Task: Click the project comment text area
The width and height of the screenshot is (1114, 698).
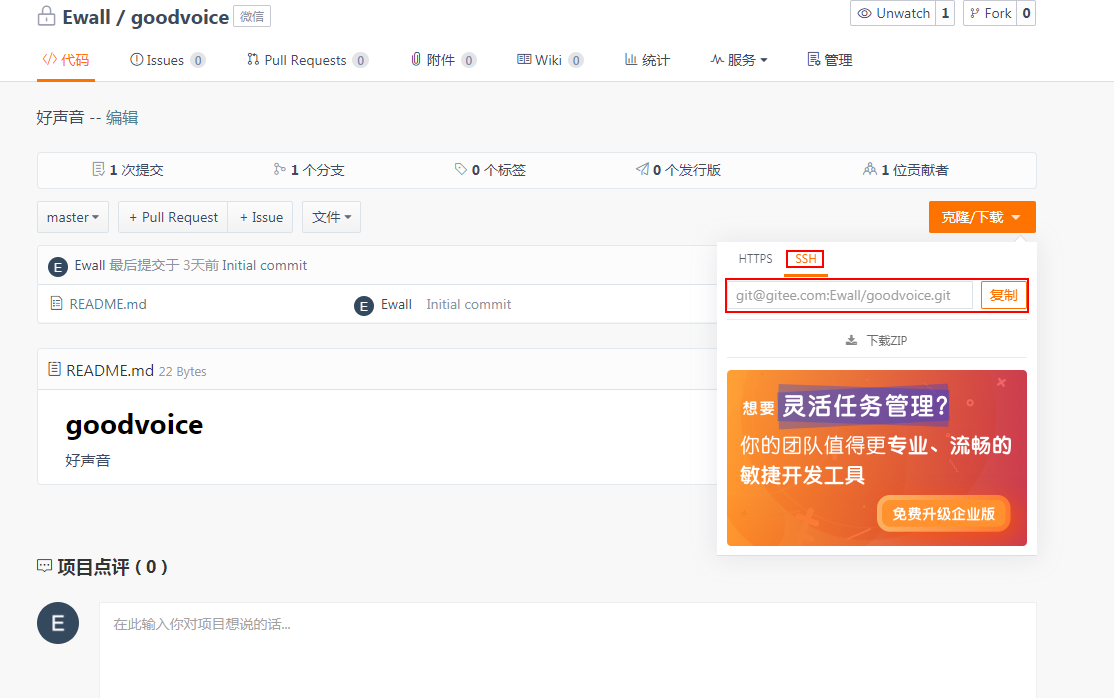Action: 568,650
